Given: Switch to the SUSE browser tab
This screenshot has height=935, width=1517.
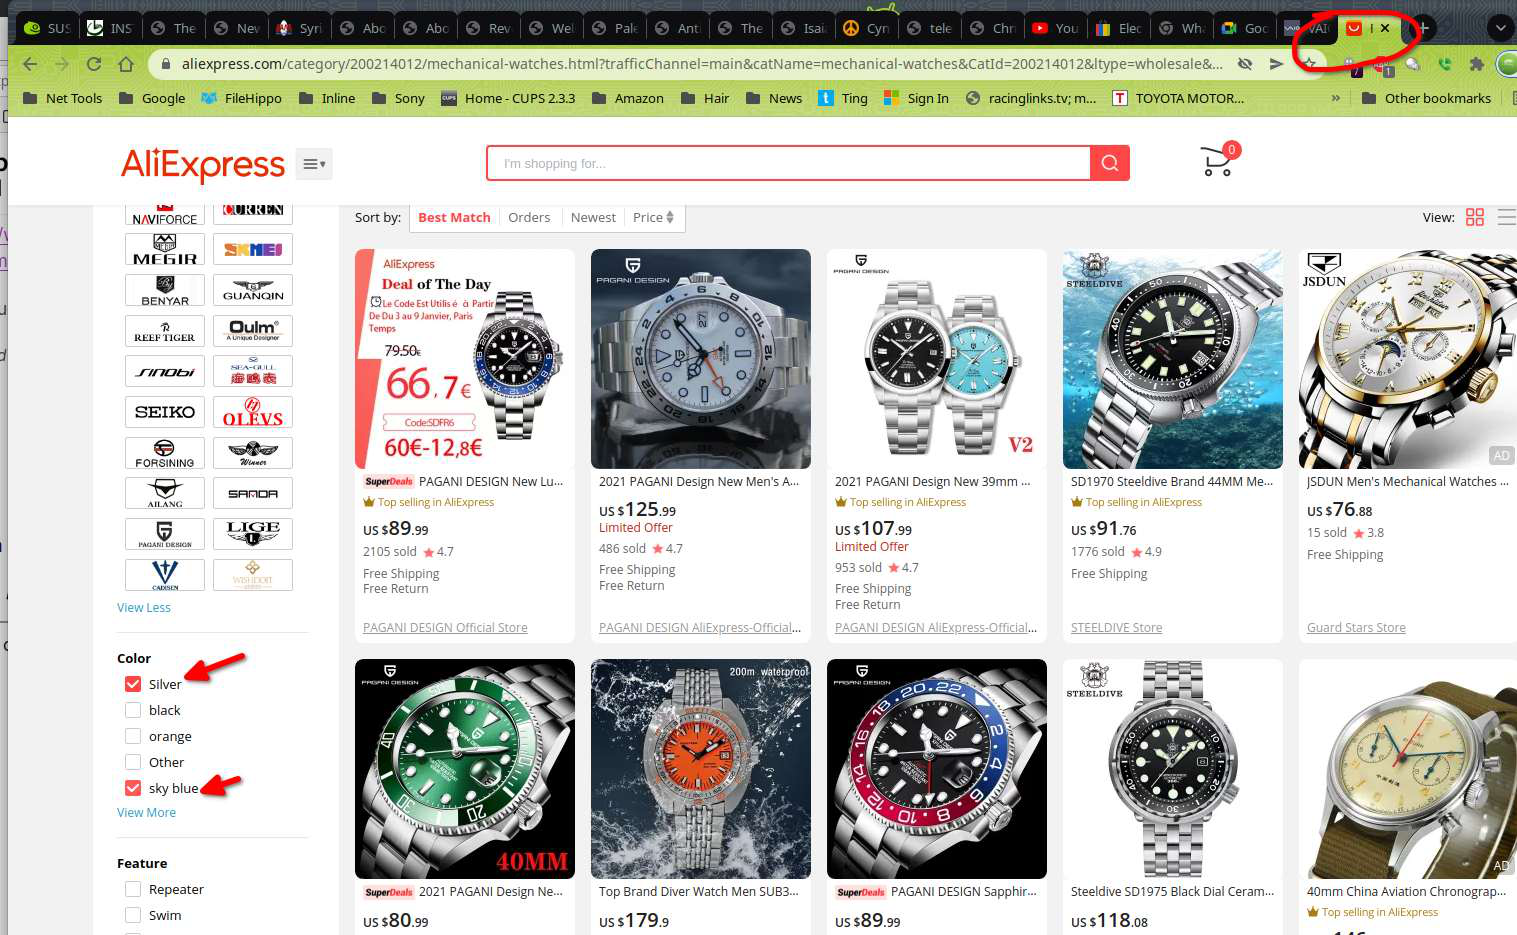Looking at the screenshot, I should pyautogui.click(x=47, y=28).
